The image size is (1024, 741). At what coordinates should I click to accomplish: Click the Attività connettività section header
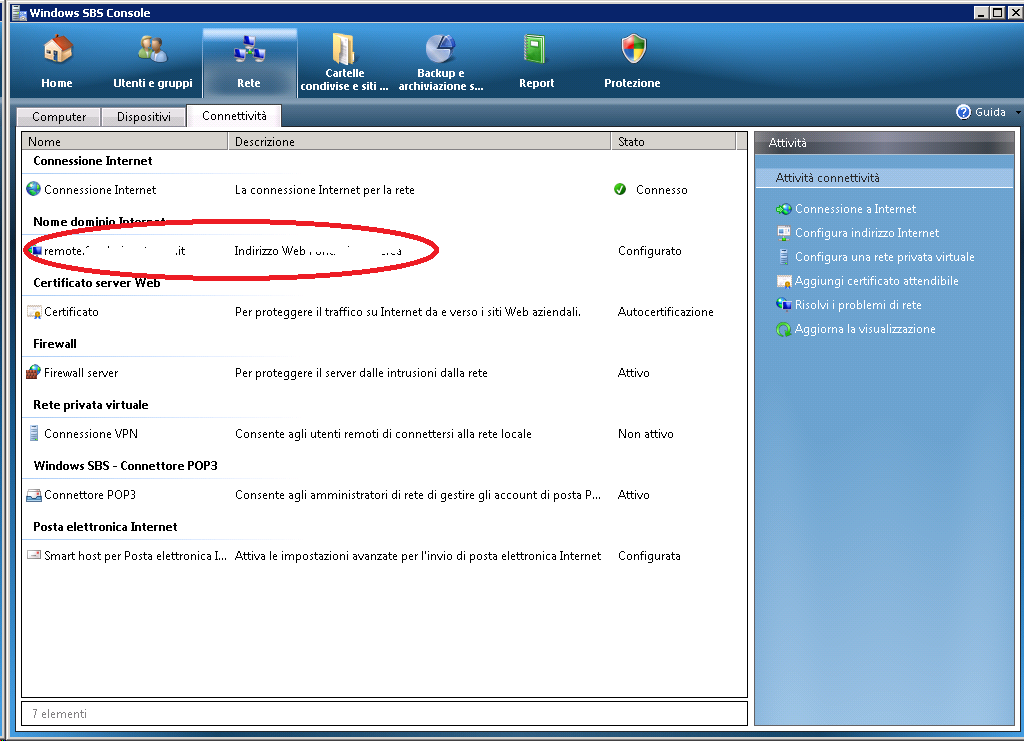point(884,178)
